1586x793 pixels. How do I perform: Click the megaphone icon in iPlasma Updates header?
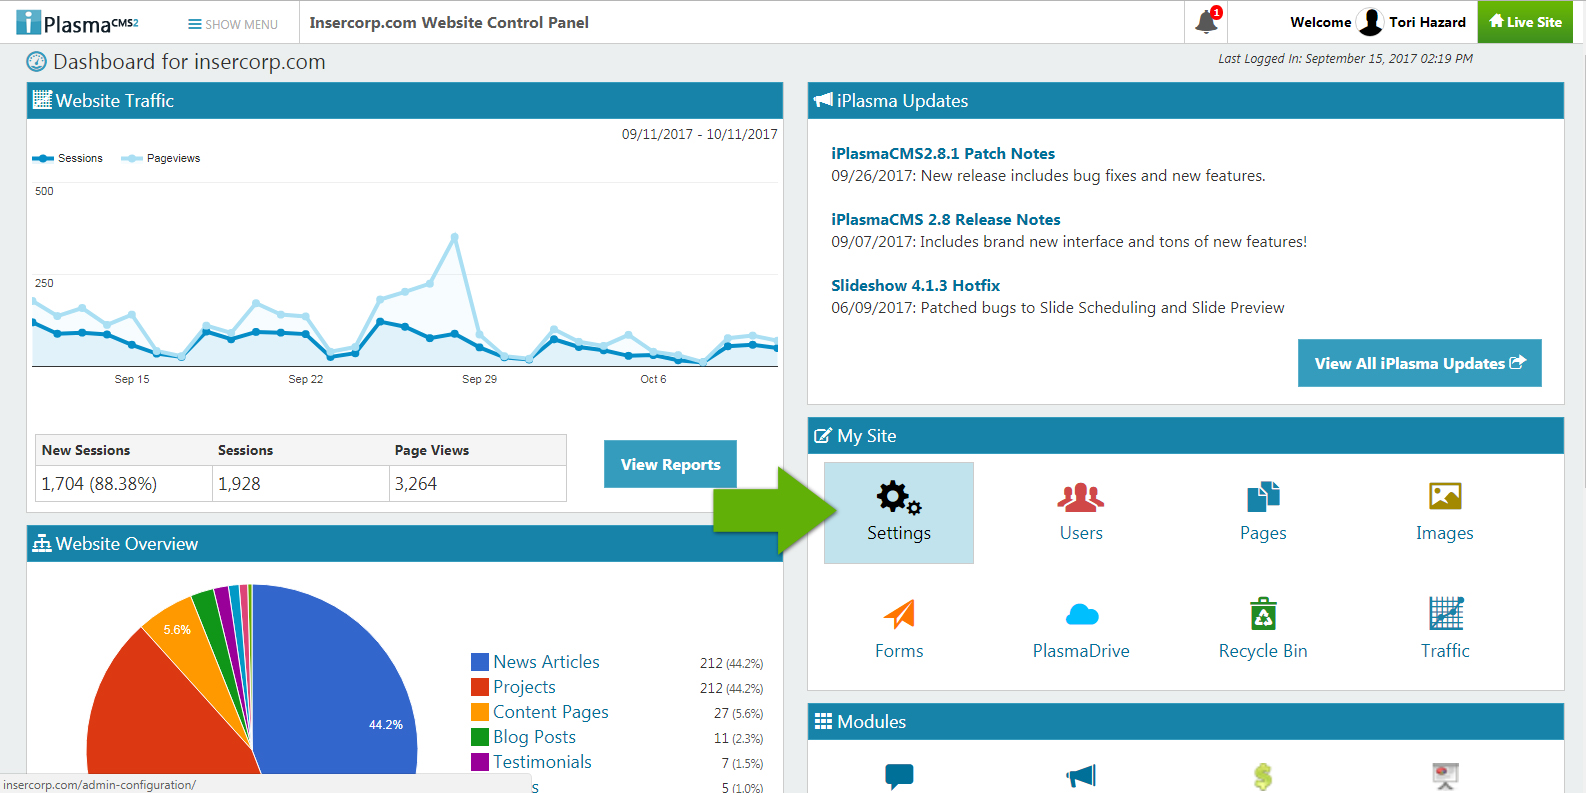click(823, 100)
